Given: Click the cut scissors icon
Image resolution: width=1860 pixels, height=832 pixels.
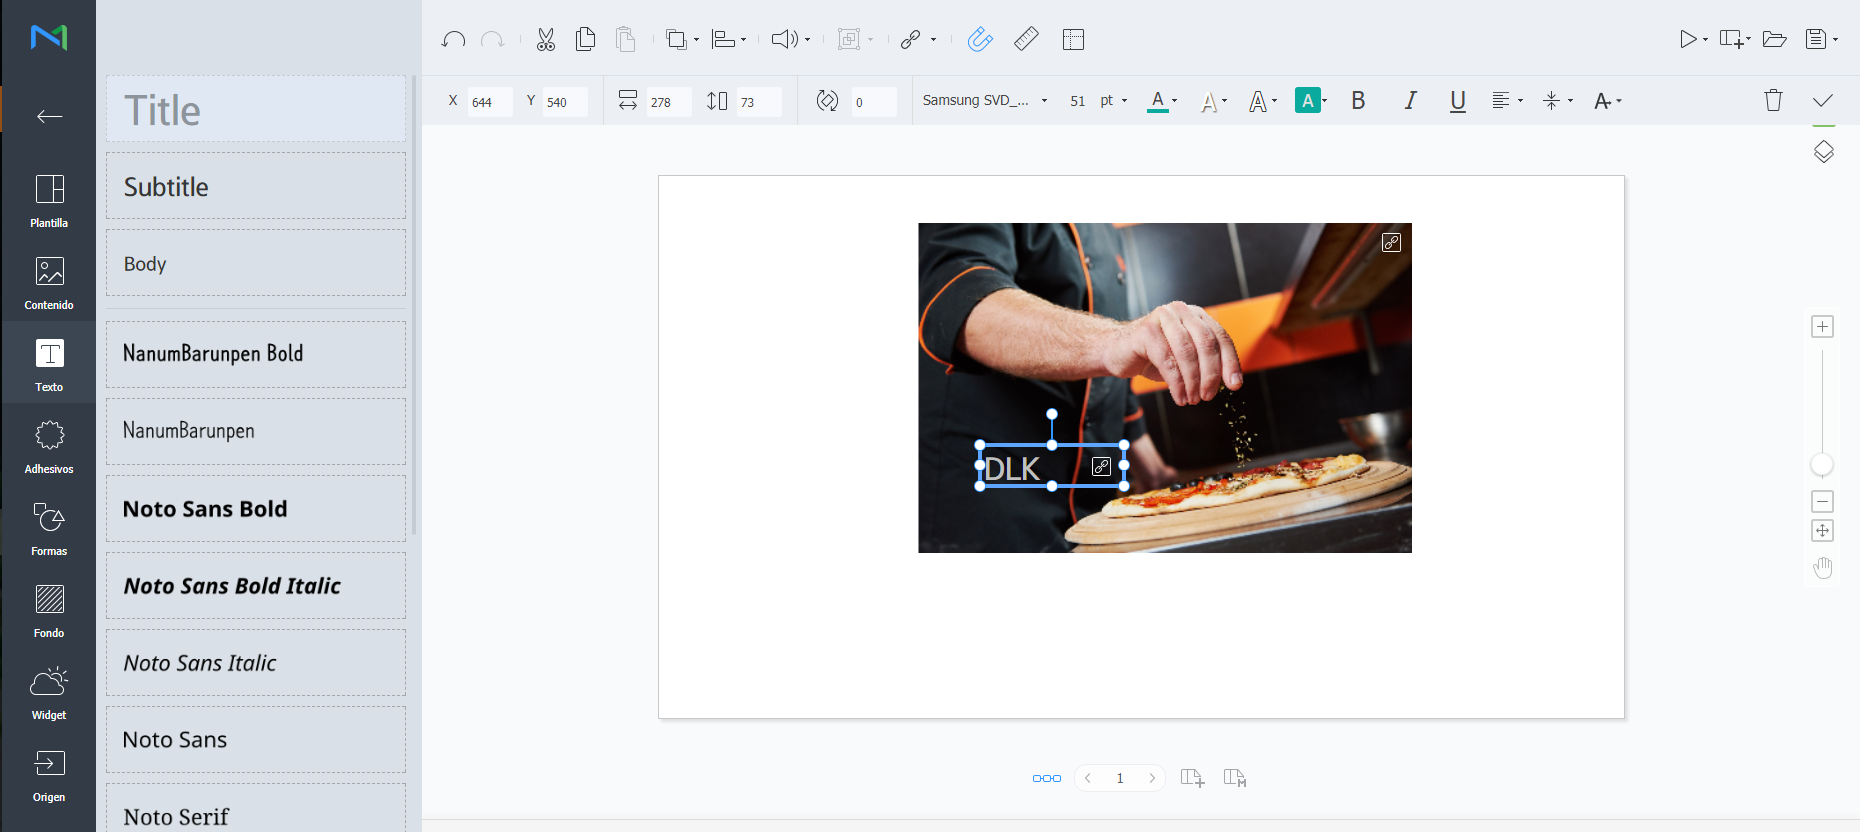Looking at the screenshot, I should (x=545, y=40).
